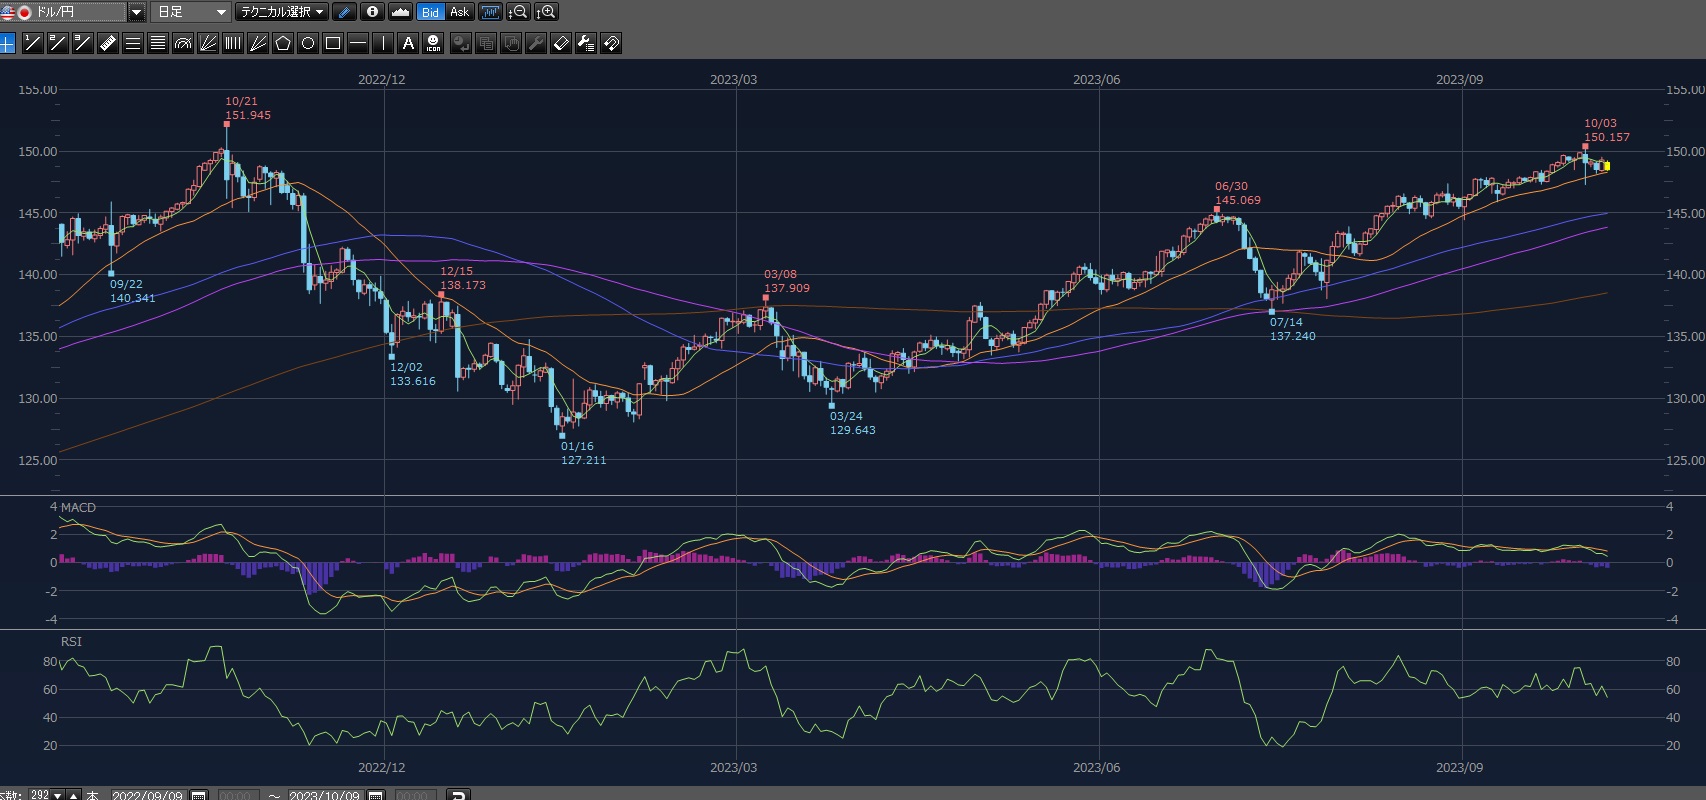Open the 日足 timeframe dropdown

tap(221, 12)
